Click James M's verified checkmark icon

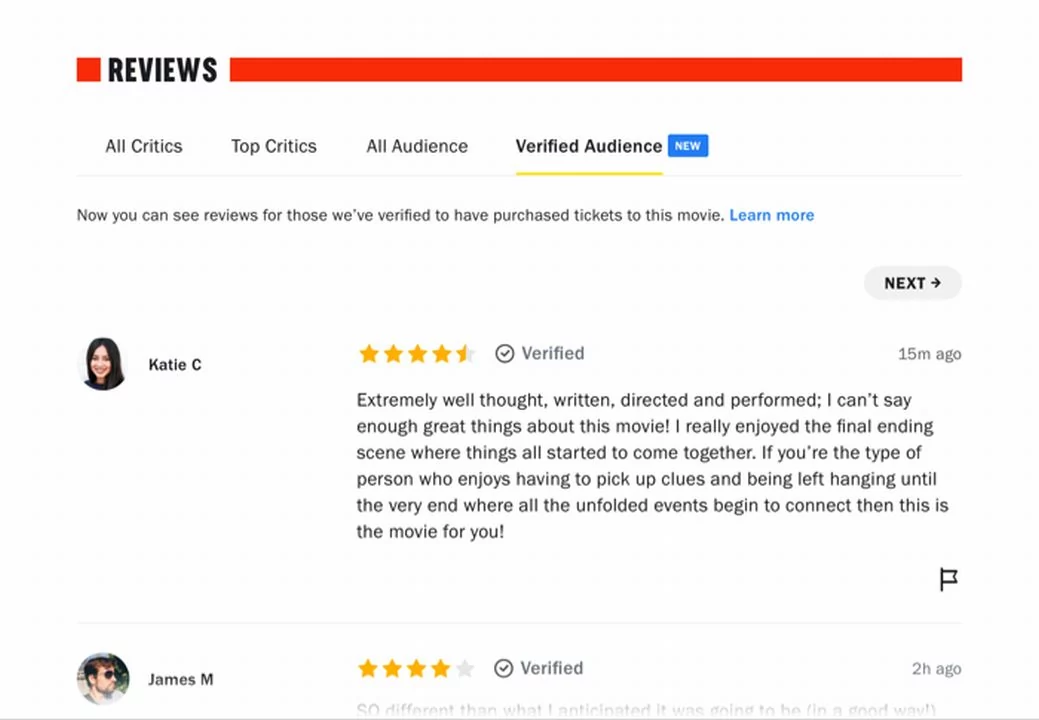pos(504,668)
